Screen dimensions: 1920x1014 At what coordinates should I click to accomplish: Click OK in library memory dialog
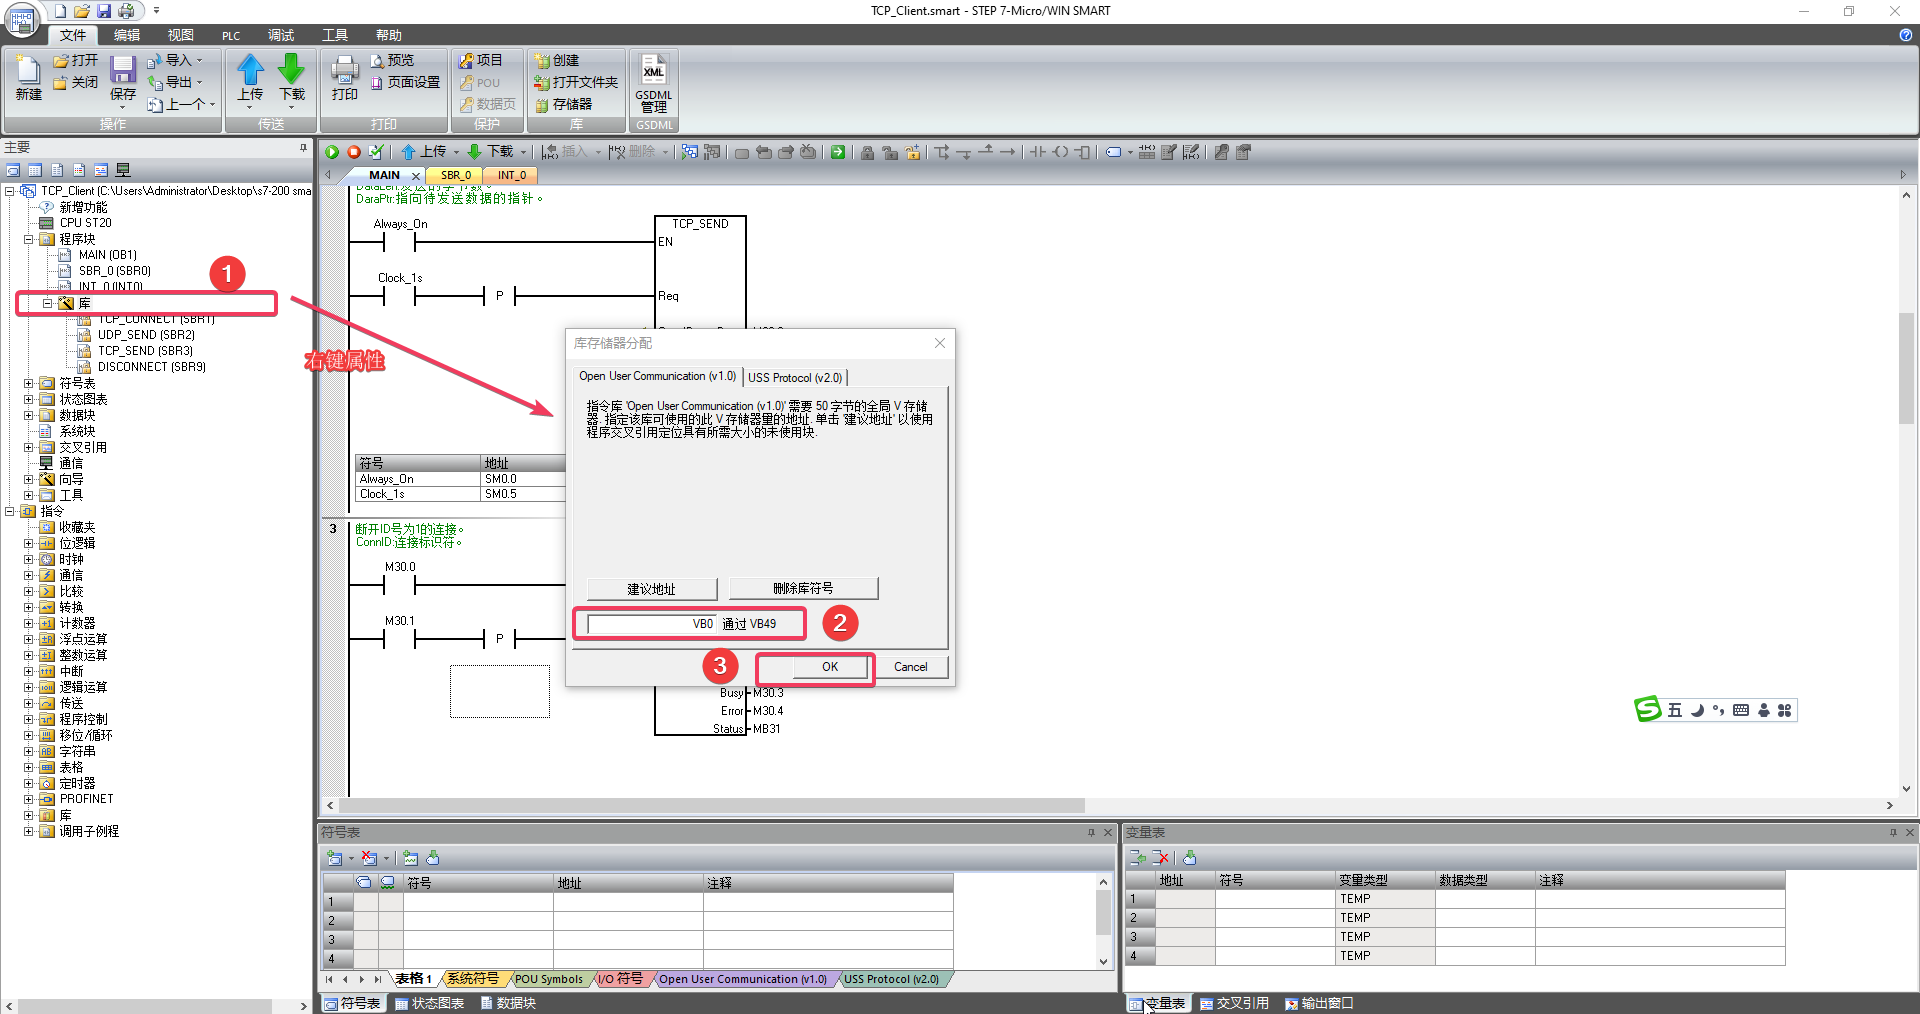830,667
